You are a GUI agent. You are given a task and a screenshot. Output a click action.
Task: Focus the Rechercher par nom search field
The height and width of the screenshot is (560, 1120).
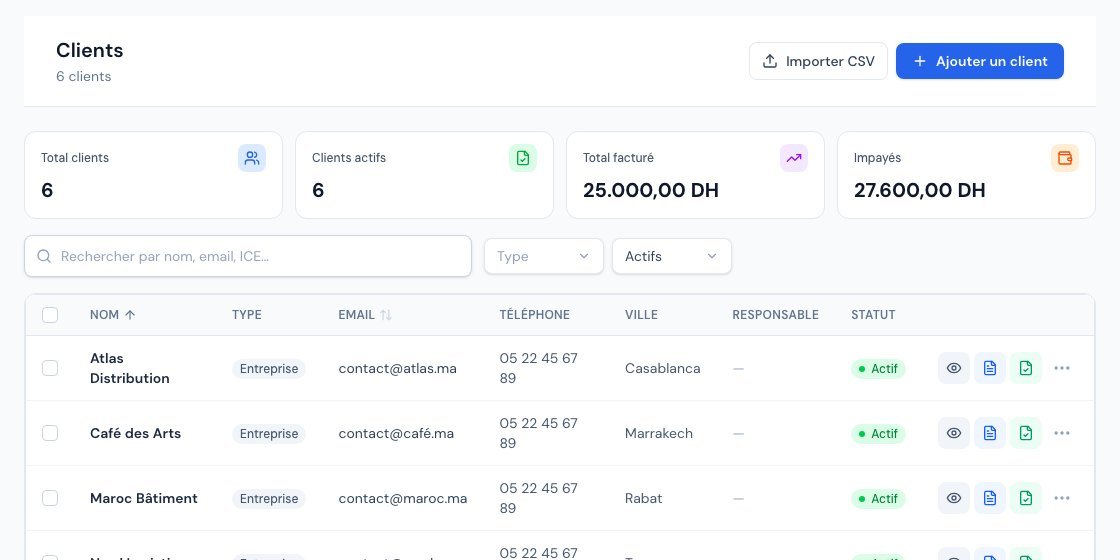click(248, 256)
